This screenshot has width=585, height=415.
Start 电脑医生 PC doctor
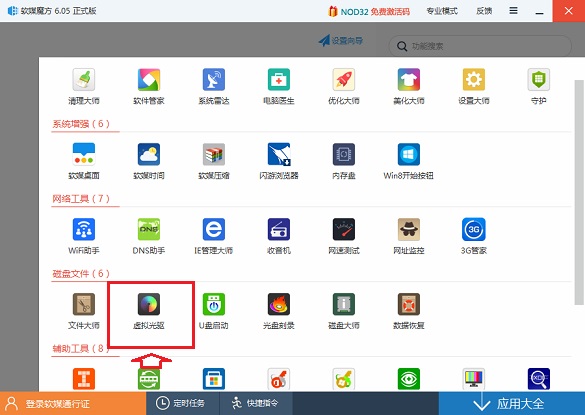(x=279, y=86)
